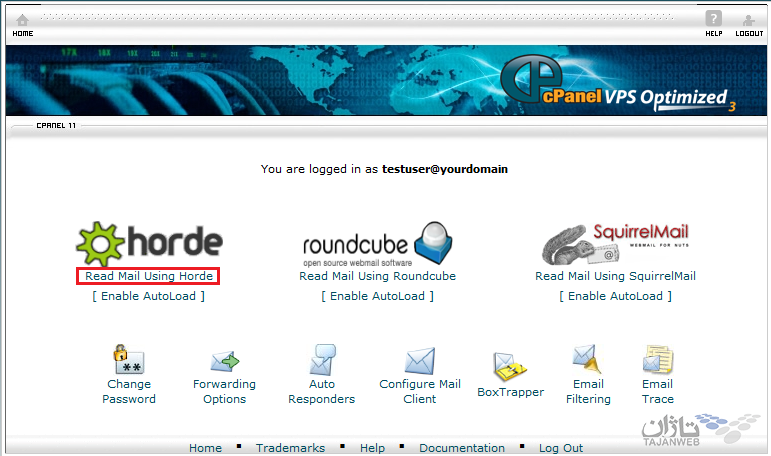Click the cPanel VPS Optimized banner logo
The width and height of the screenshot is (771, 456).
617,84
